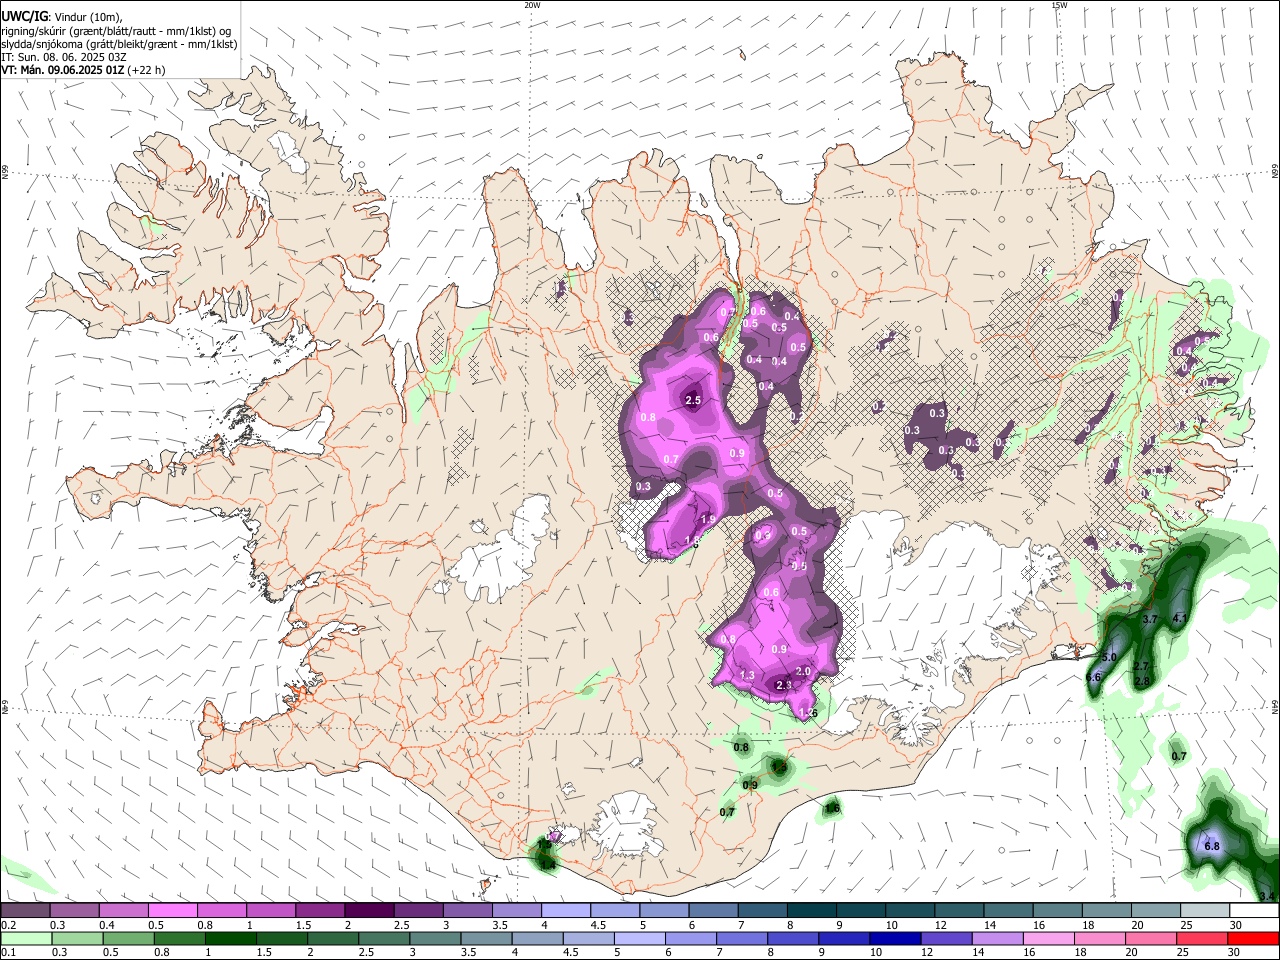Click the 15W longitude label on the top edge
1280x960 pixels.
click(1059, 5)
